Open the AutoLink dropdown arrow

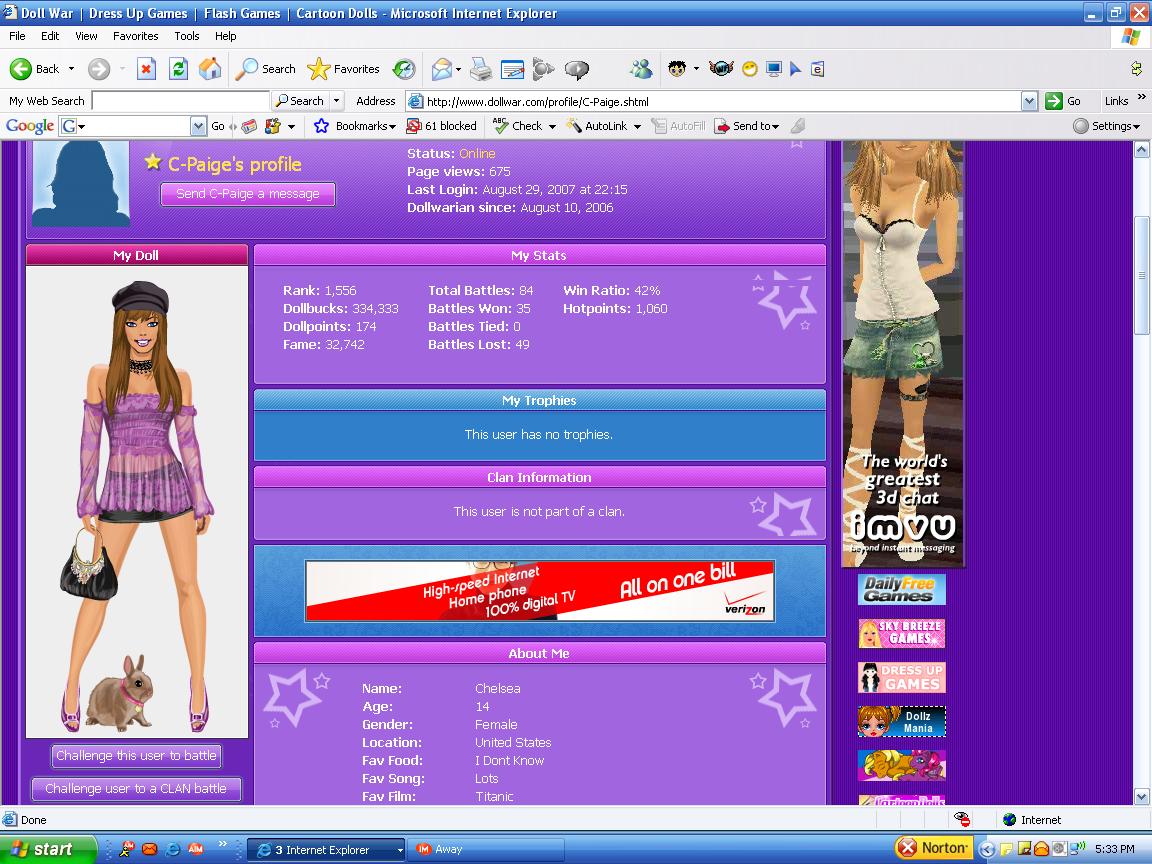pyautogui.click(x=637, y=126)
